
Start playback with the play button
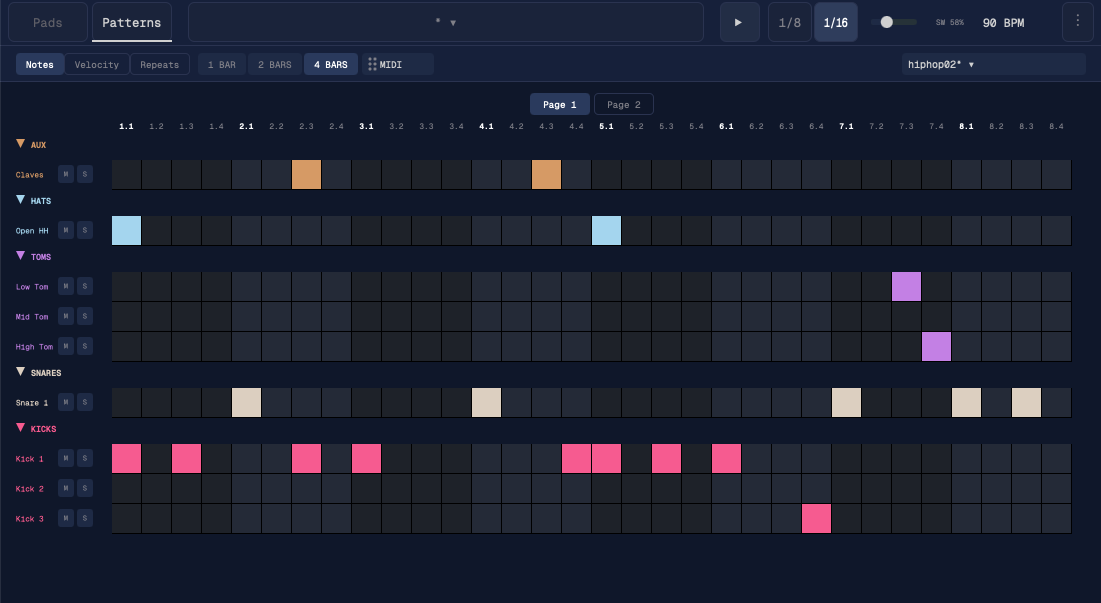pos(739,22)
